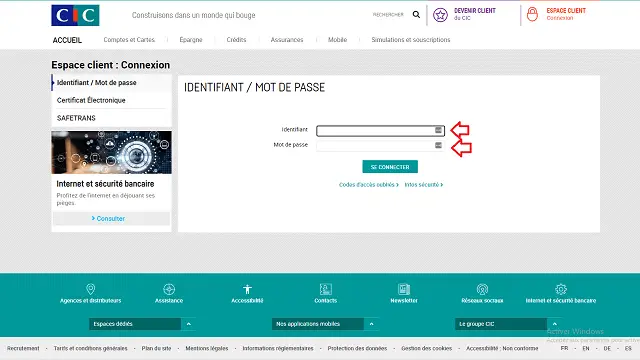Open the Comptes et Cartes menu
This screenshot has width=640, height=360.
click(129, 40)
